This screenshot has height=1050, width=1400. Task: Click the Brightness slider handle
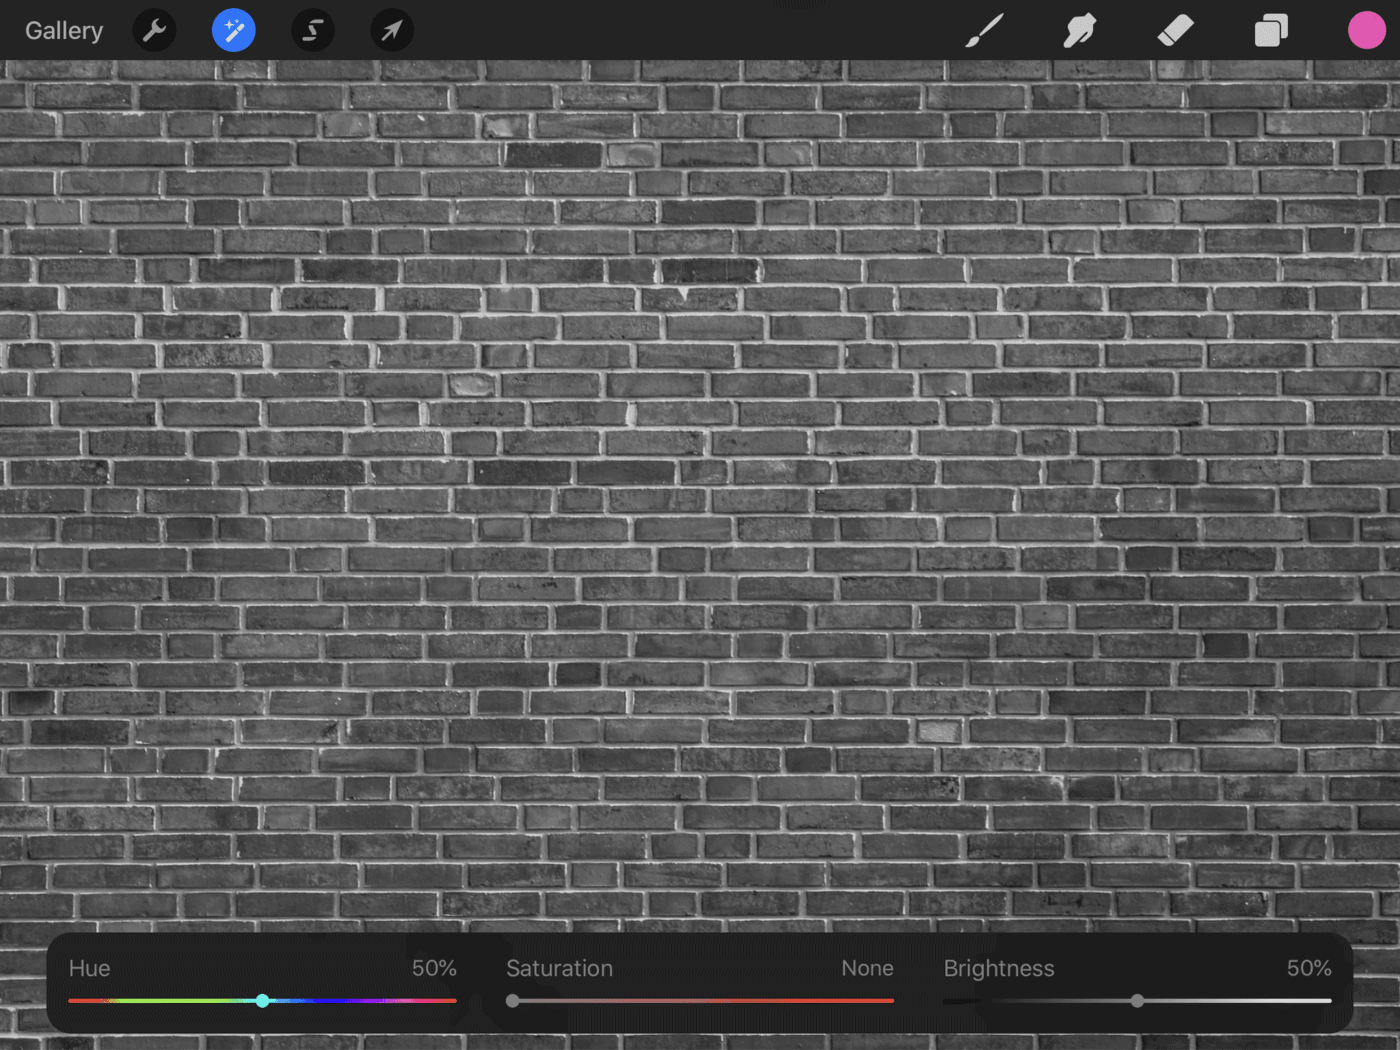tap(1137, 1000)
